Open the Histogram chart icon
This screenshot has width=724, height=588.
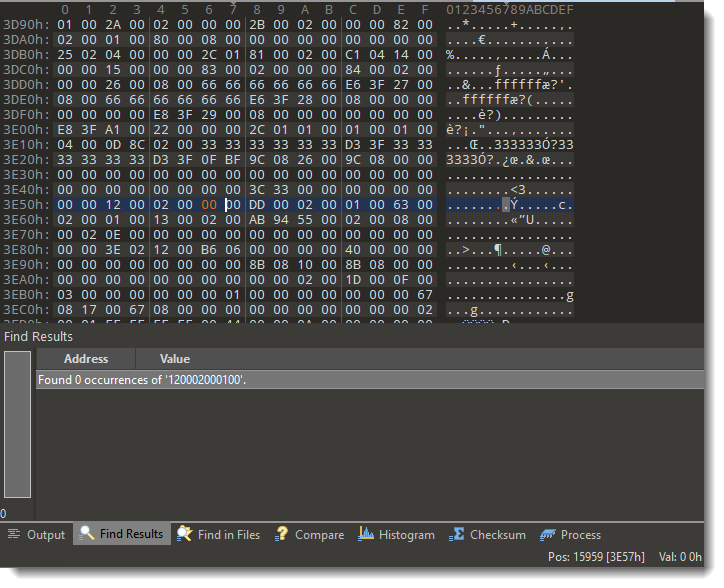(x=366, y=534)
